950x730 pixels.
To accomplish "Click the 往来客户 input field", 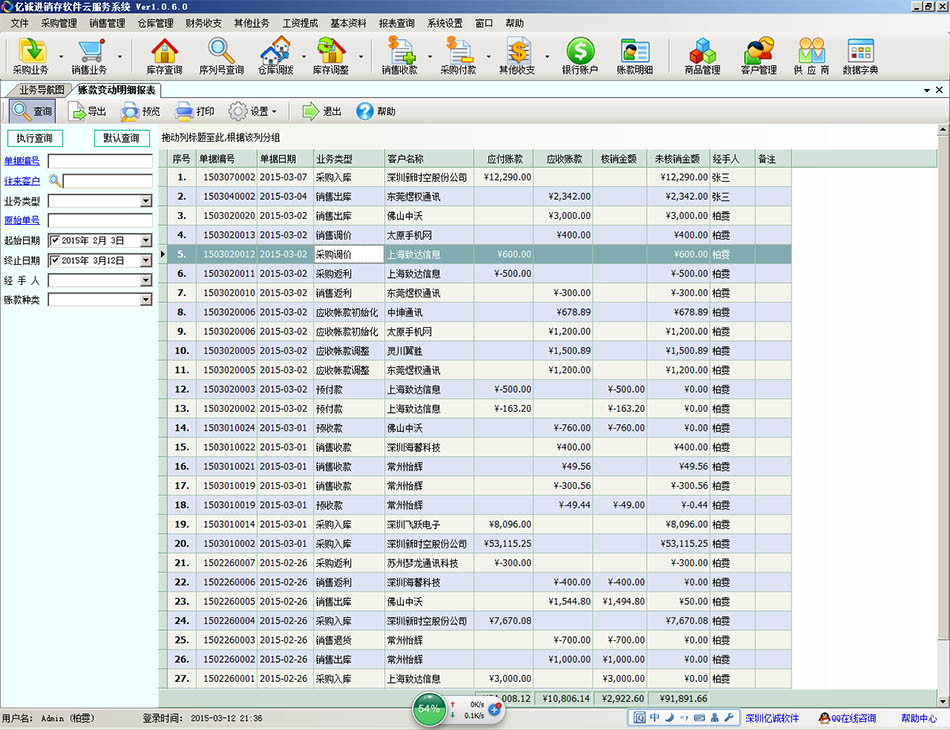I will (108, 181).
